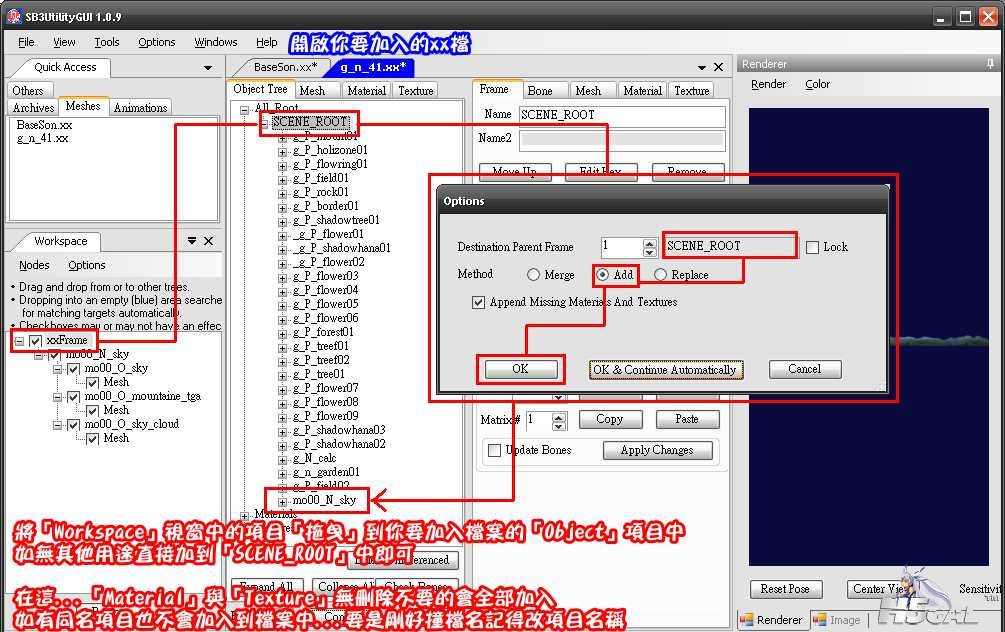Open the Workspace panel window-position arrow

pos(192,241)
